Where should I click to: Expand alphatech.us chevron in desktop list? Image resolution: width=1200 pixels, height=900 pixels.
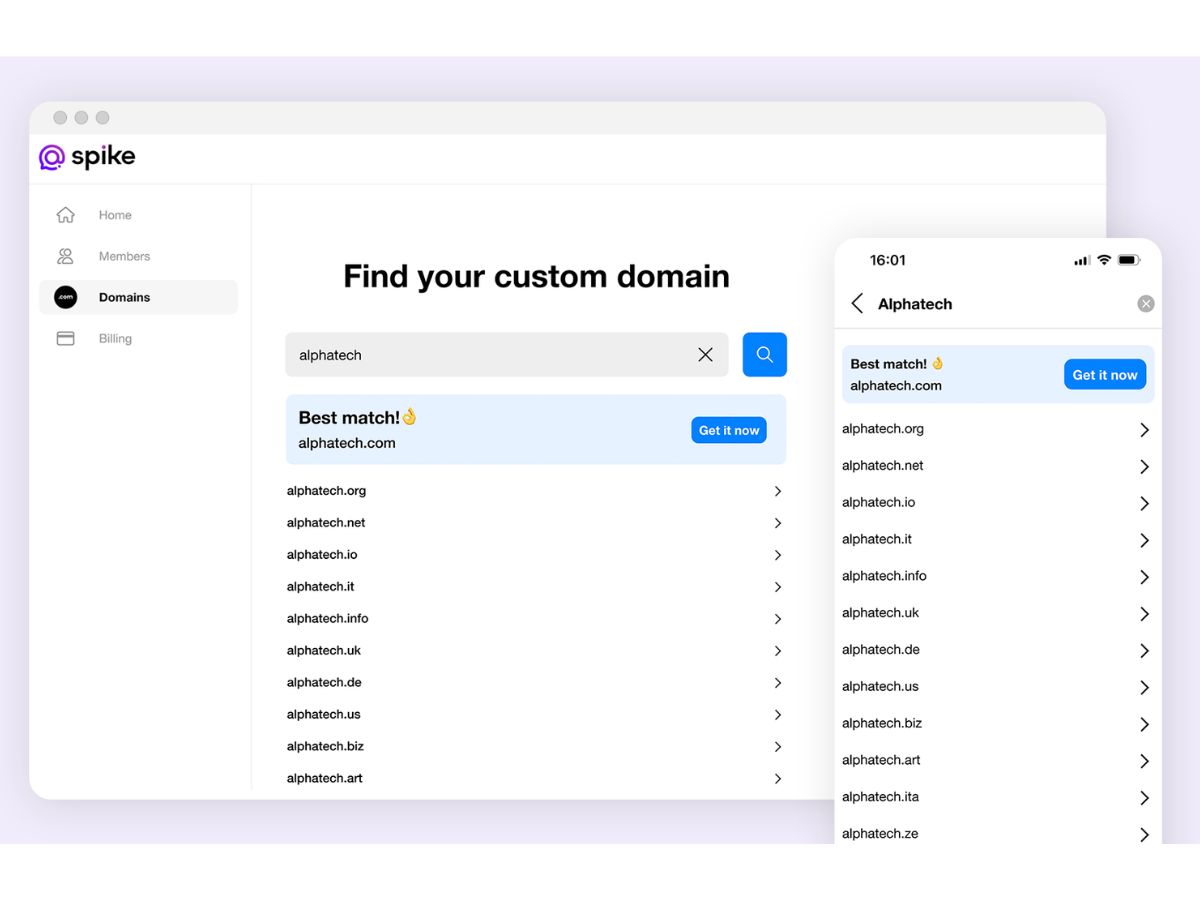point(777,715)
